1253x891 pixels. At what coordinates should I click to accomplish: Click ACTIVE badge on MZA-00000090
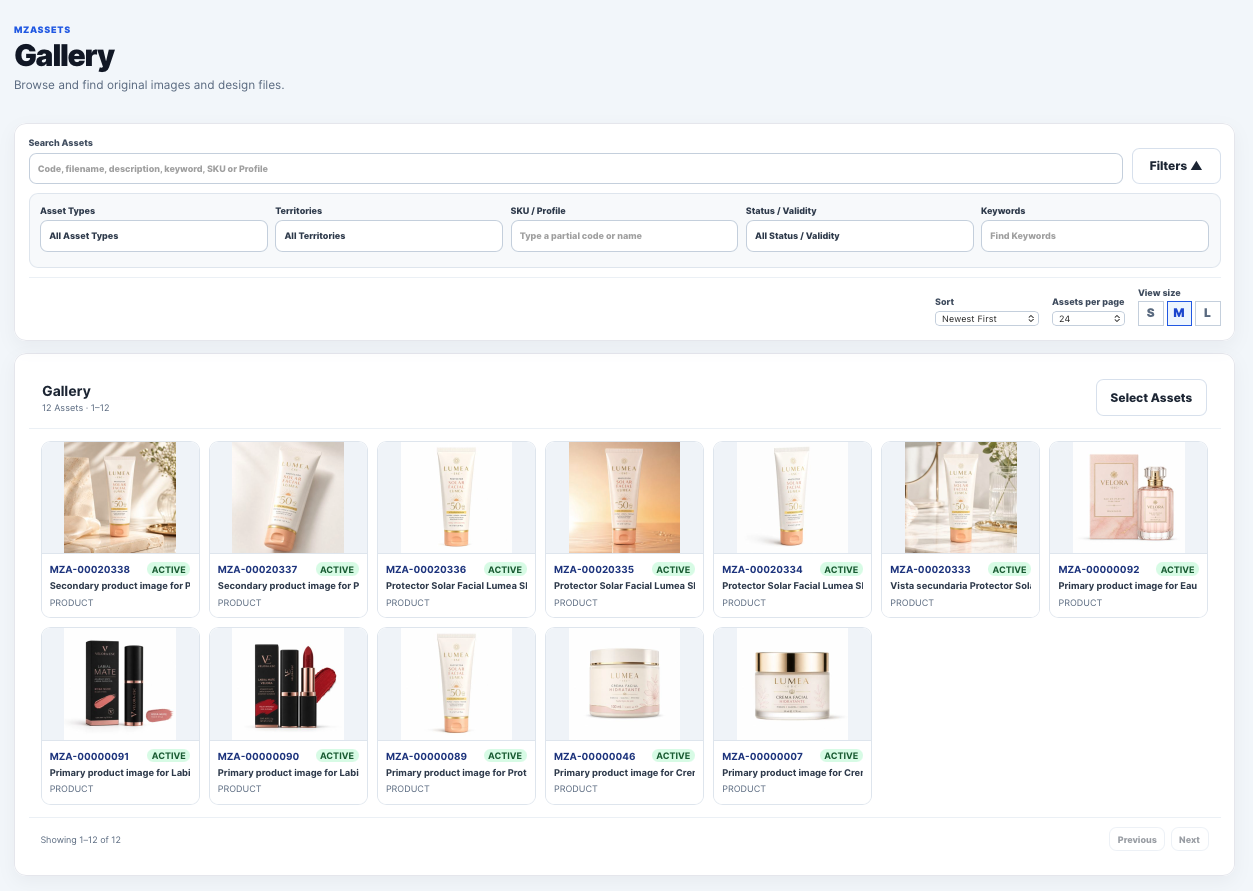337,756
